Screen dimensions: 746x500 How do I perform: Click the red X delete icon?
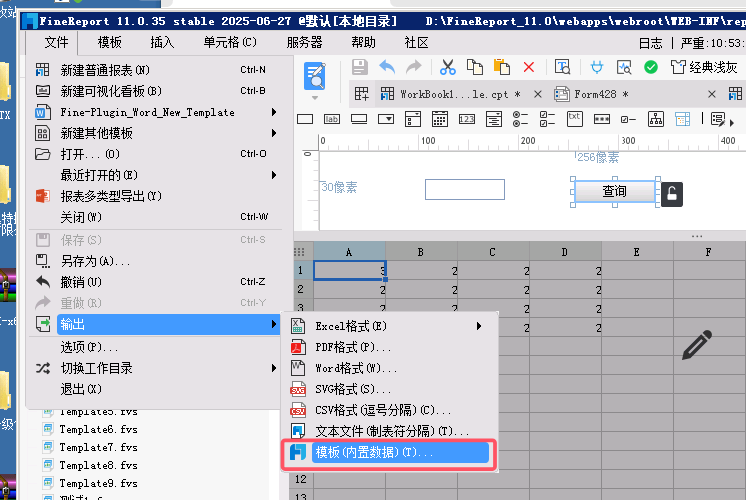coord(529,67)
